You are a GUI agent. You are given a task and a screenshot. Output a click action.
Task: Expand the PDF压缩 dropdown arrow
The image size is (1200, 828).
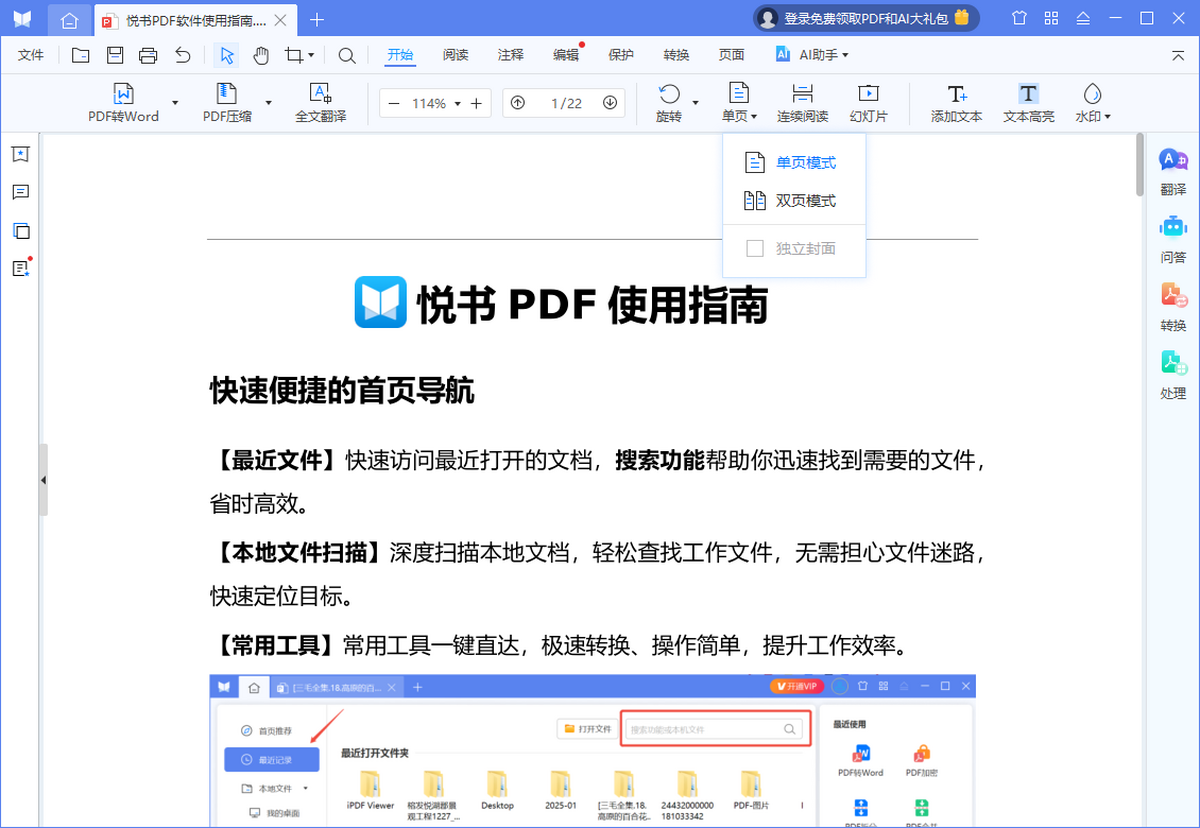[x=268, y=103]
